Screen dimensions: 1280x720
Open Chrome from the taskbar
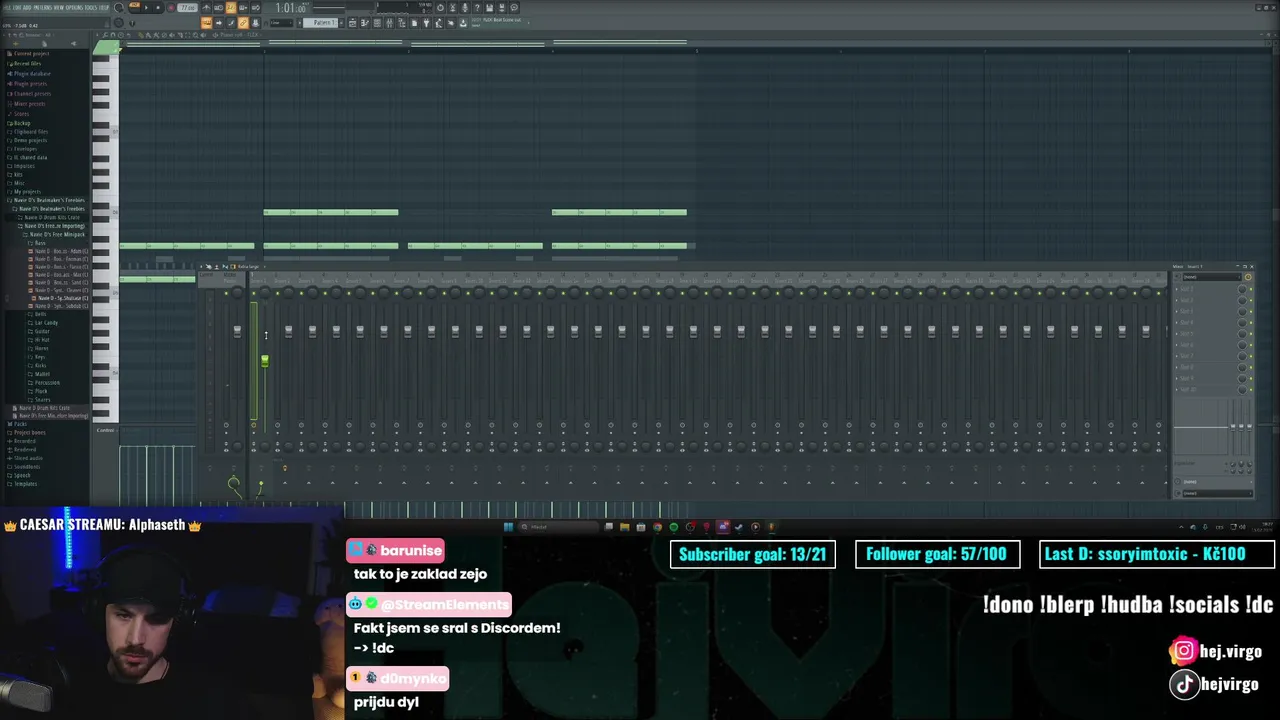(657, 526)
